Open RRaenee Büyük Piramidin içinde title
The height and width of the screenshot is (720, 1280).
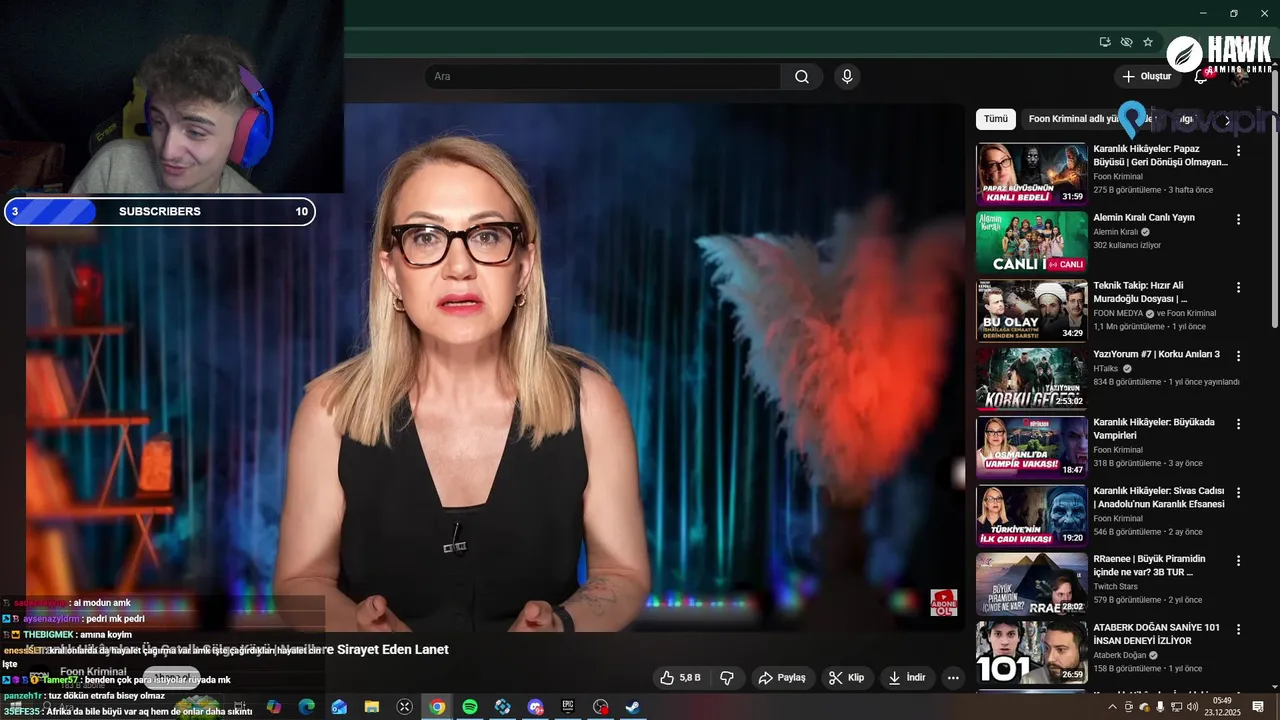coord(1149,565)
